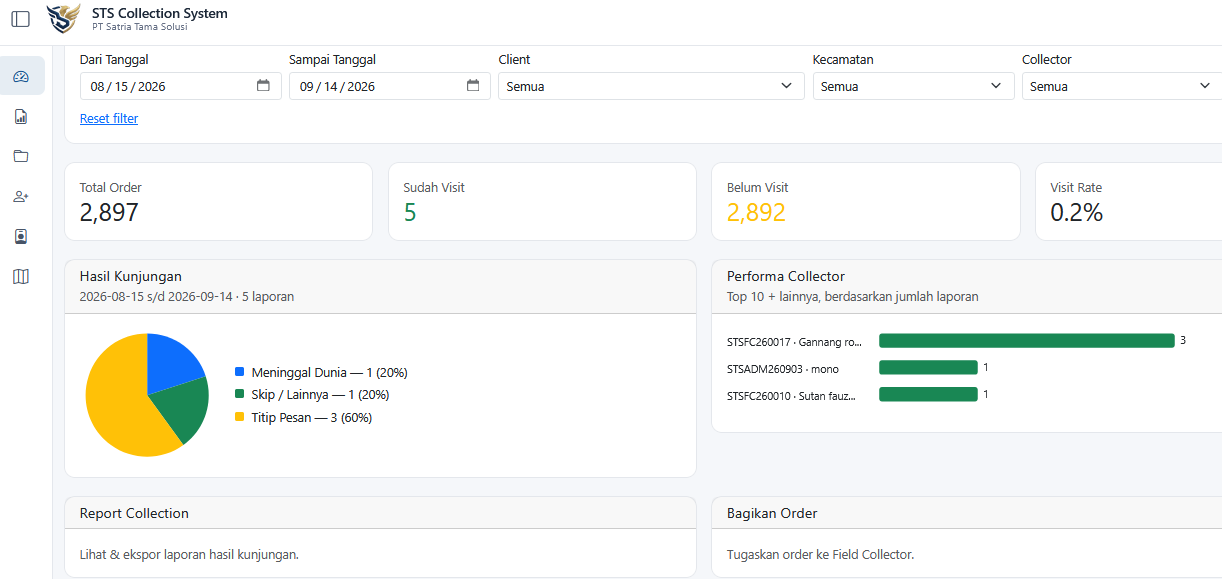Open calendar picker for Sampai Tanggal
Screen dimensions: 1222x579
[x=473, y=86]
